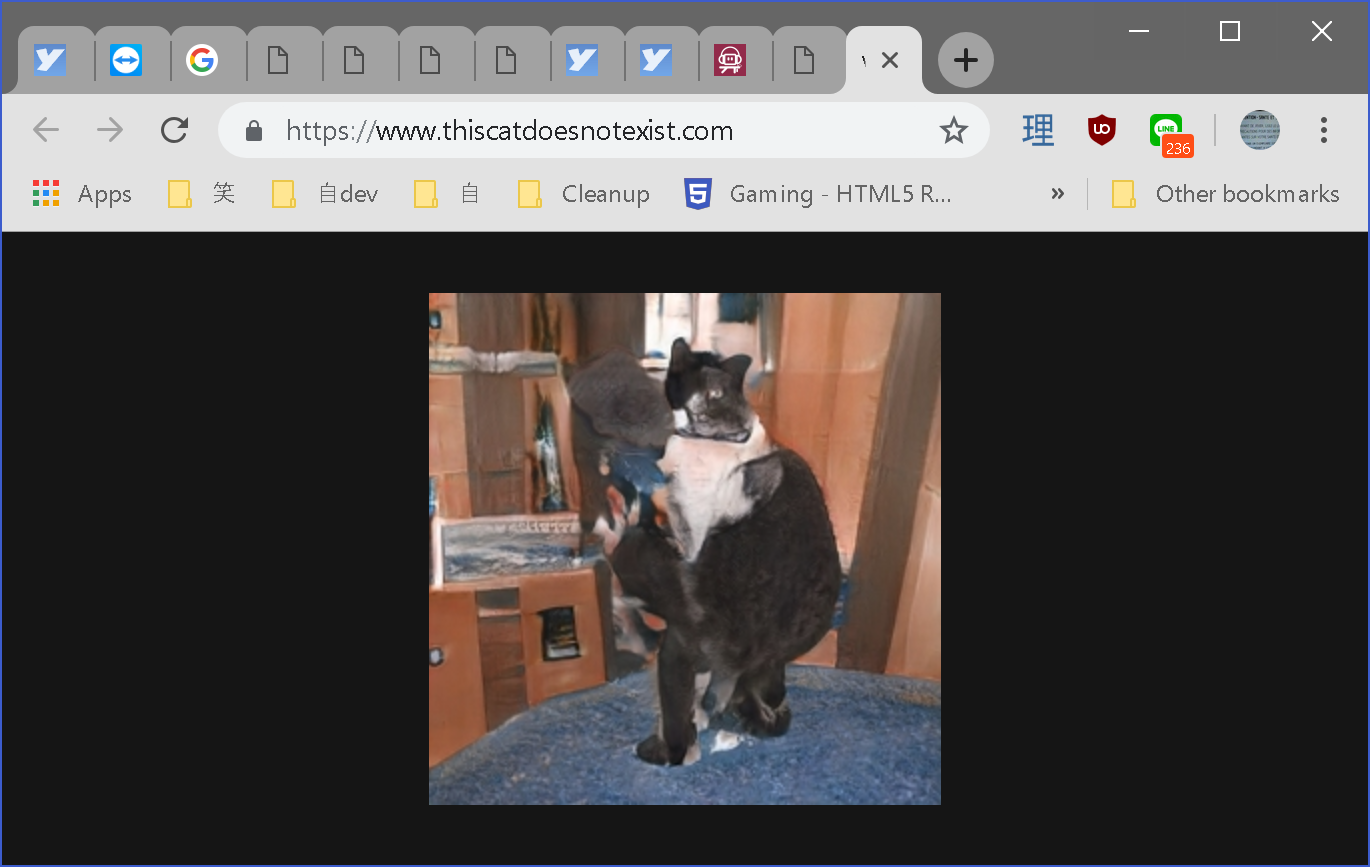Close the current active tab
1370x867 pixels.
tap(890, 60)
